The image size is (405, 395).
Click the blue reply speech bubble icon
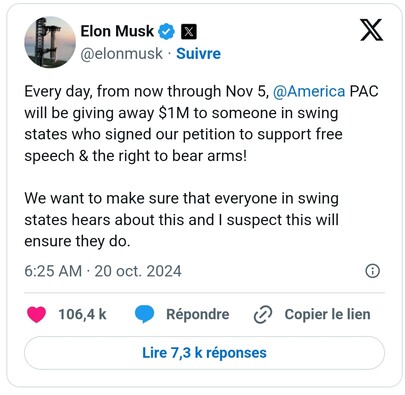tap(144, 314)
